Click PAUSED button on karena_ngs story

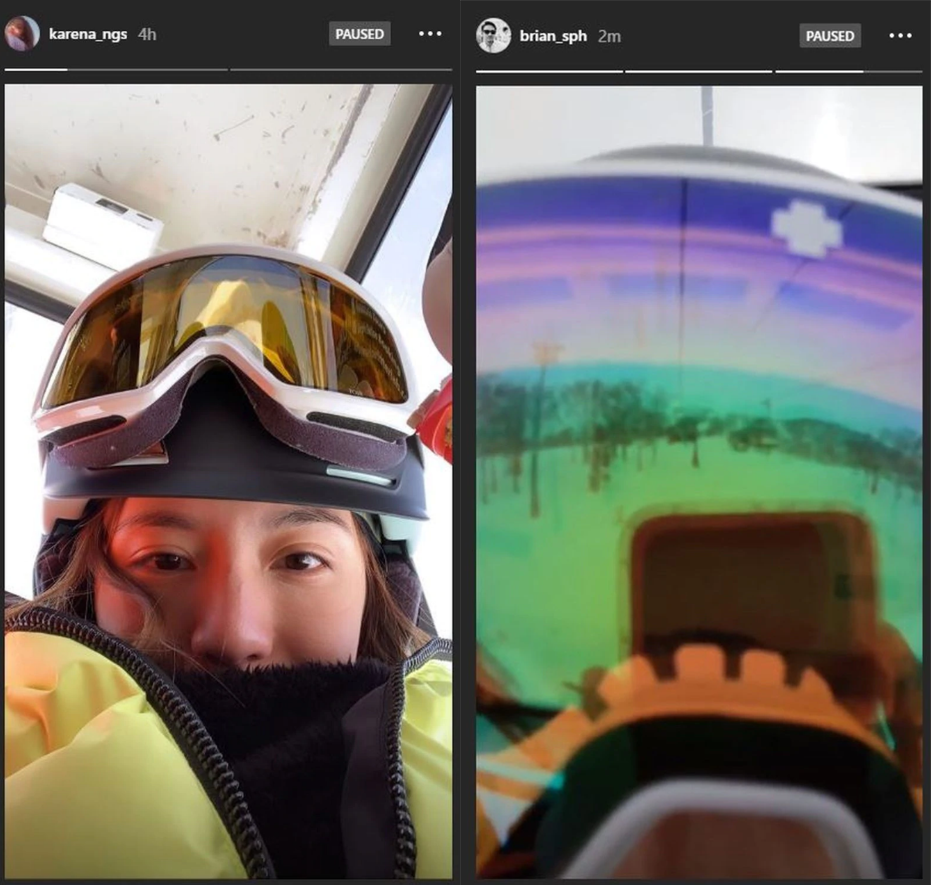pyautogui.click(x=359, y=34)
